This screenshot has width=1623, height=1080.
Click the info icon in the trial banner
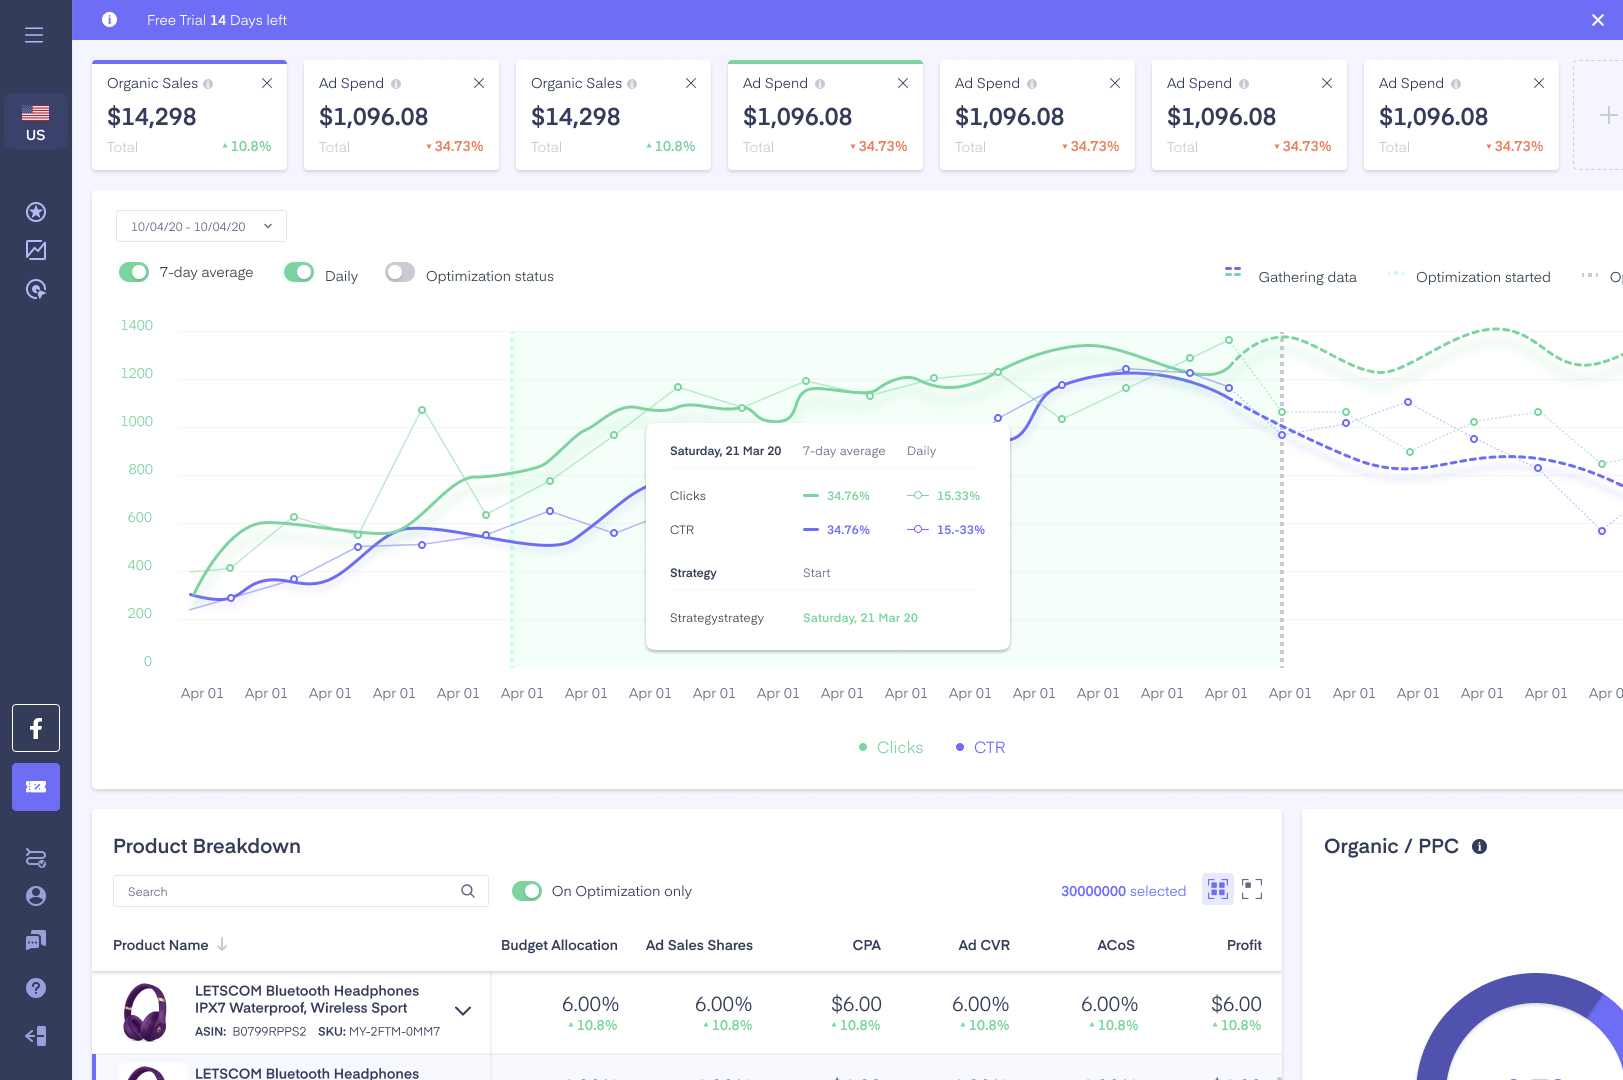click(x=110, y=20)
